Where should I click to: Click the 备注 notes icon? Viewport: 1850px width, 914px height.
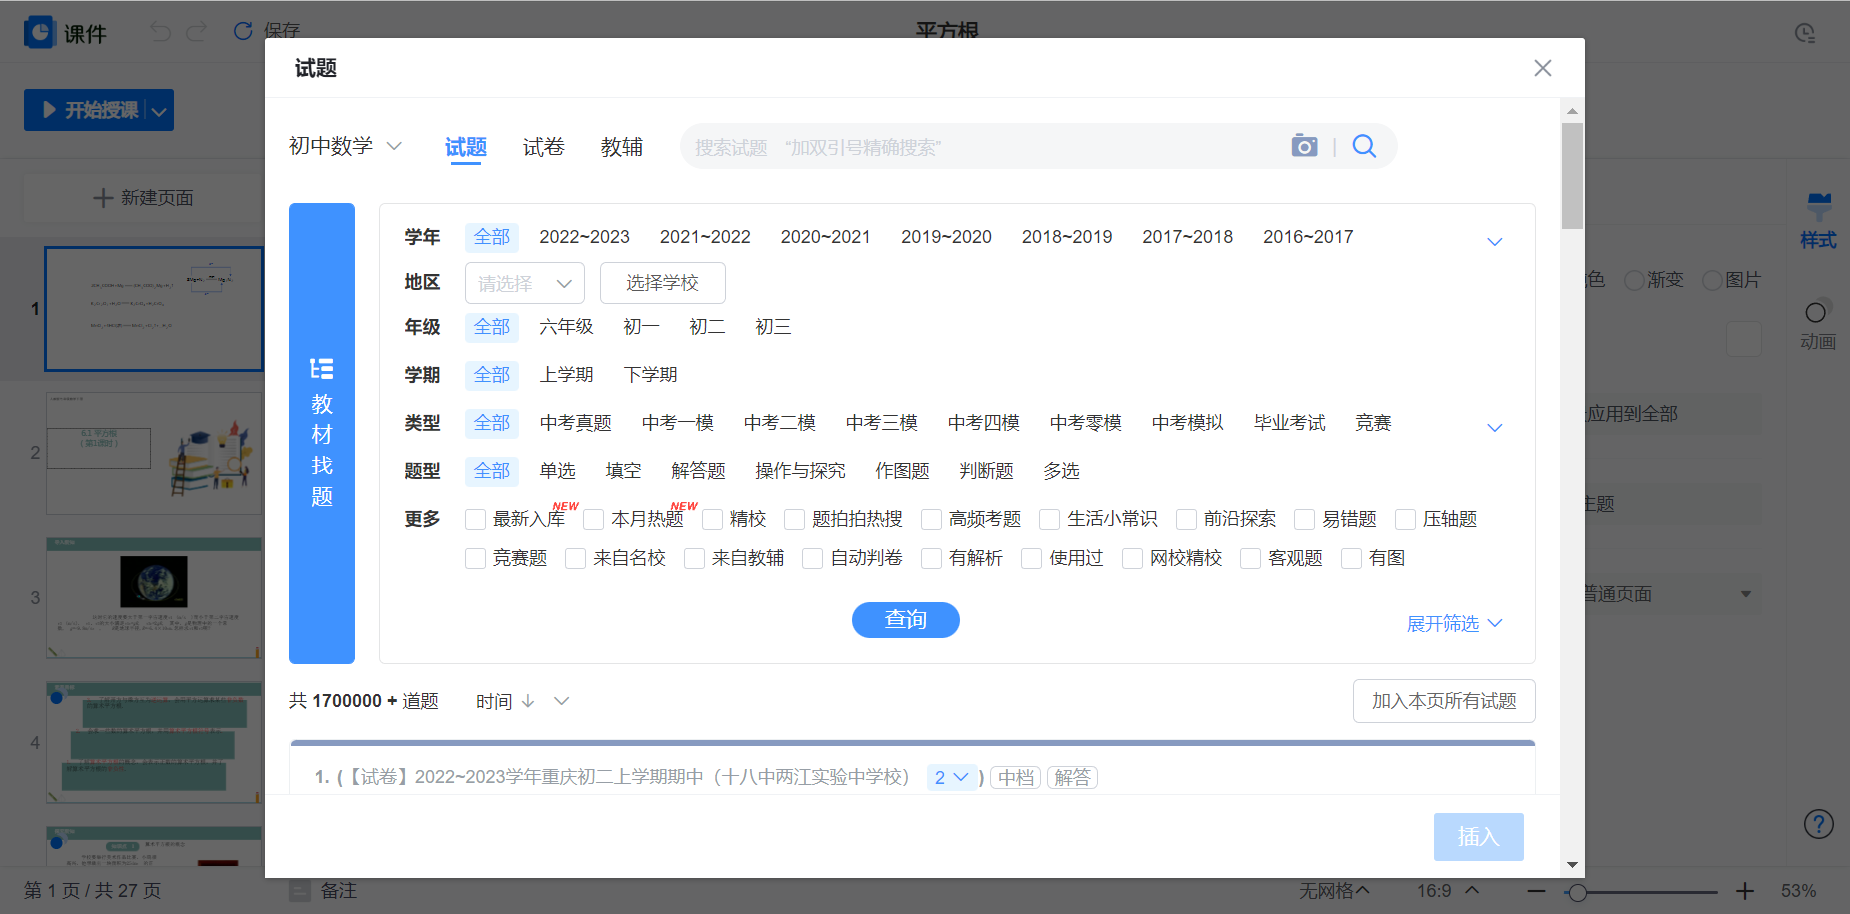click(x=300, y=891)
